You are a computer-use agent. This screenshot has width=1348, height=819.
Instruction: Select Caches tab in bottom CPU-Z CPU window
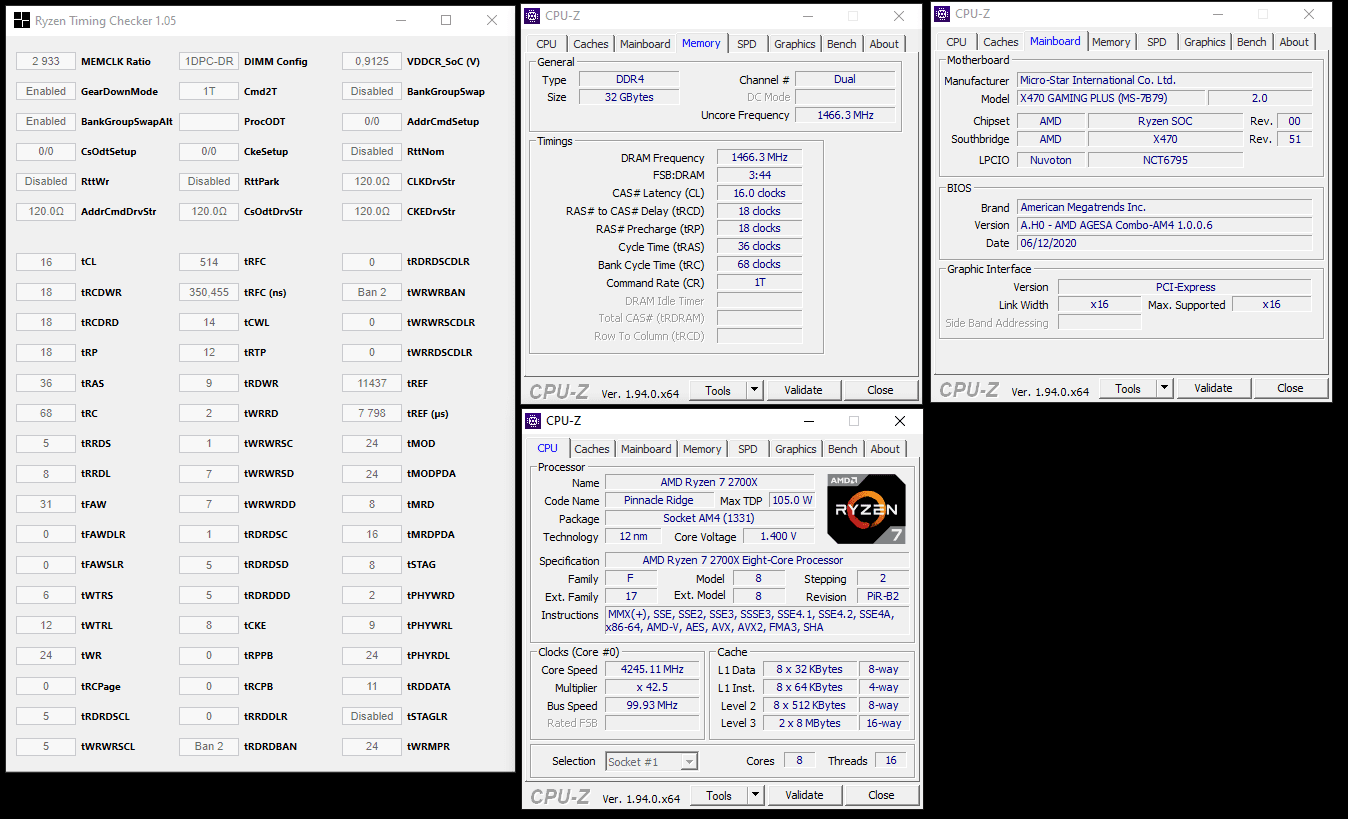pyautogui.click(x=592, y=449)
